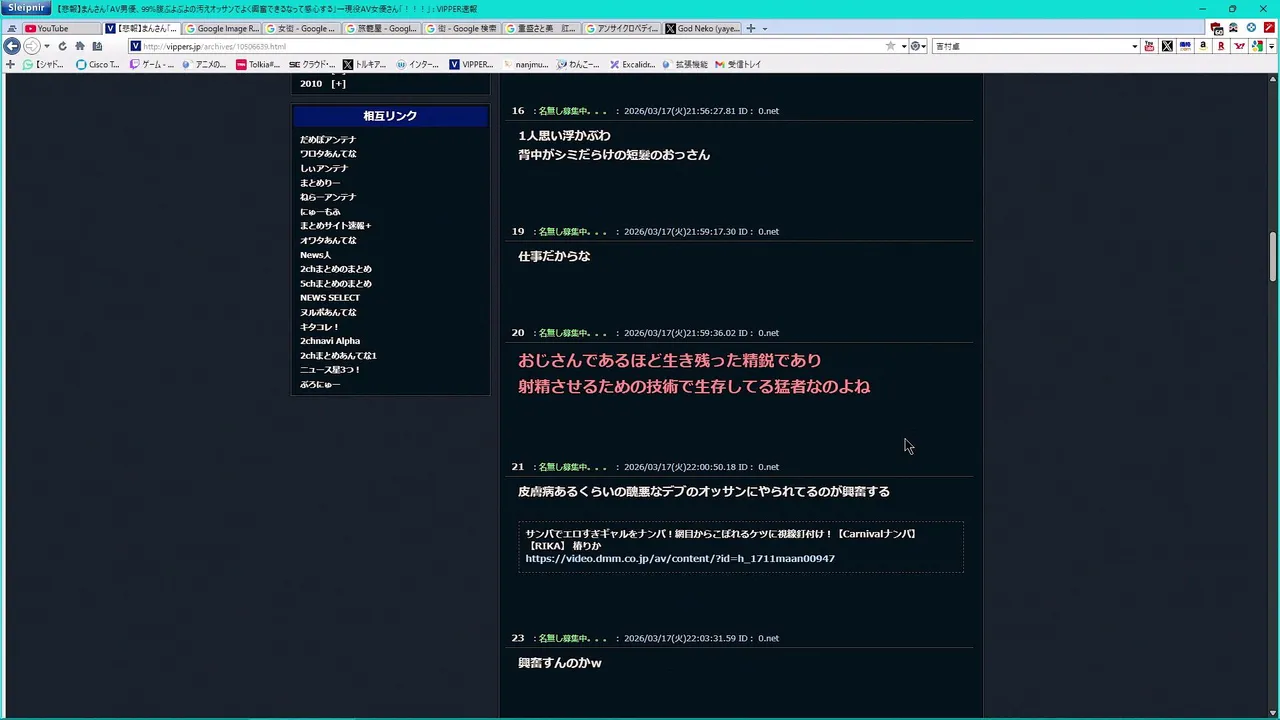Expand the search box history dropdown

point(1134,46)
